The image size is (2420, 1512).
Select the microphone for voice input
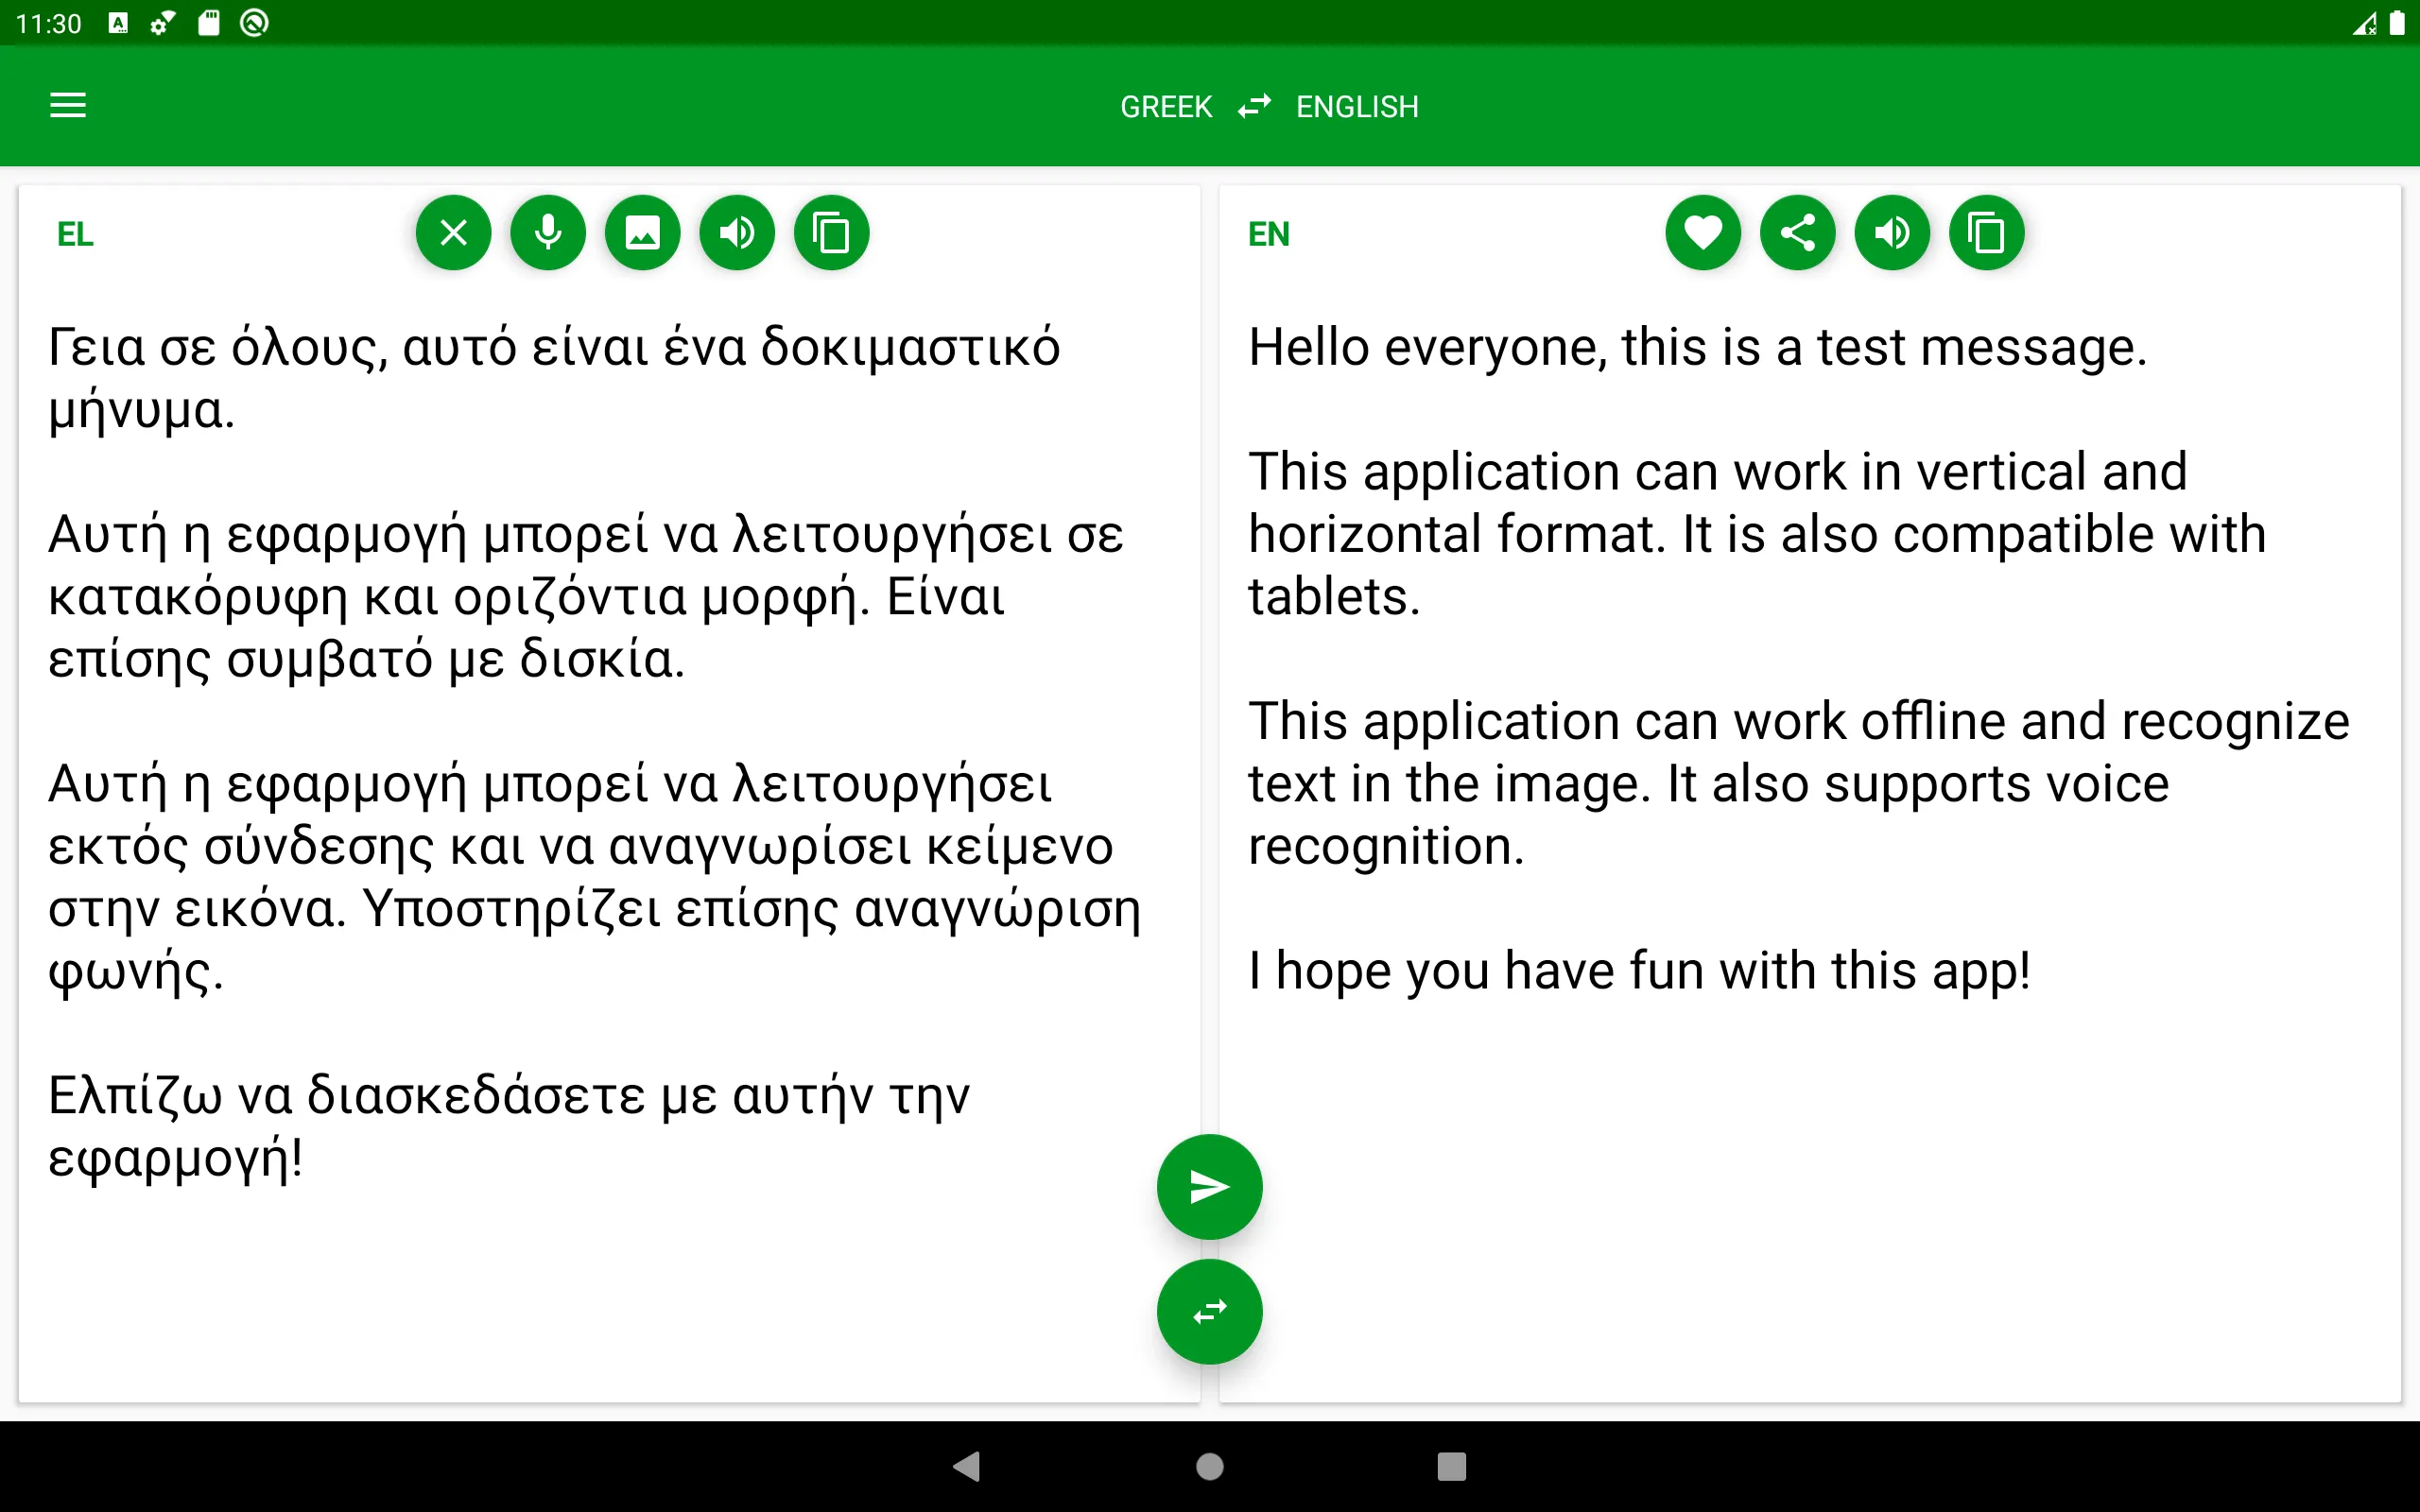[547, 232]
